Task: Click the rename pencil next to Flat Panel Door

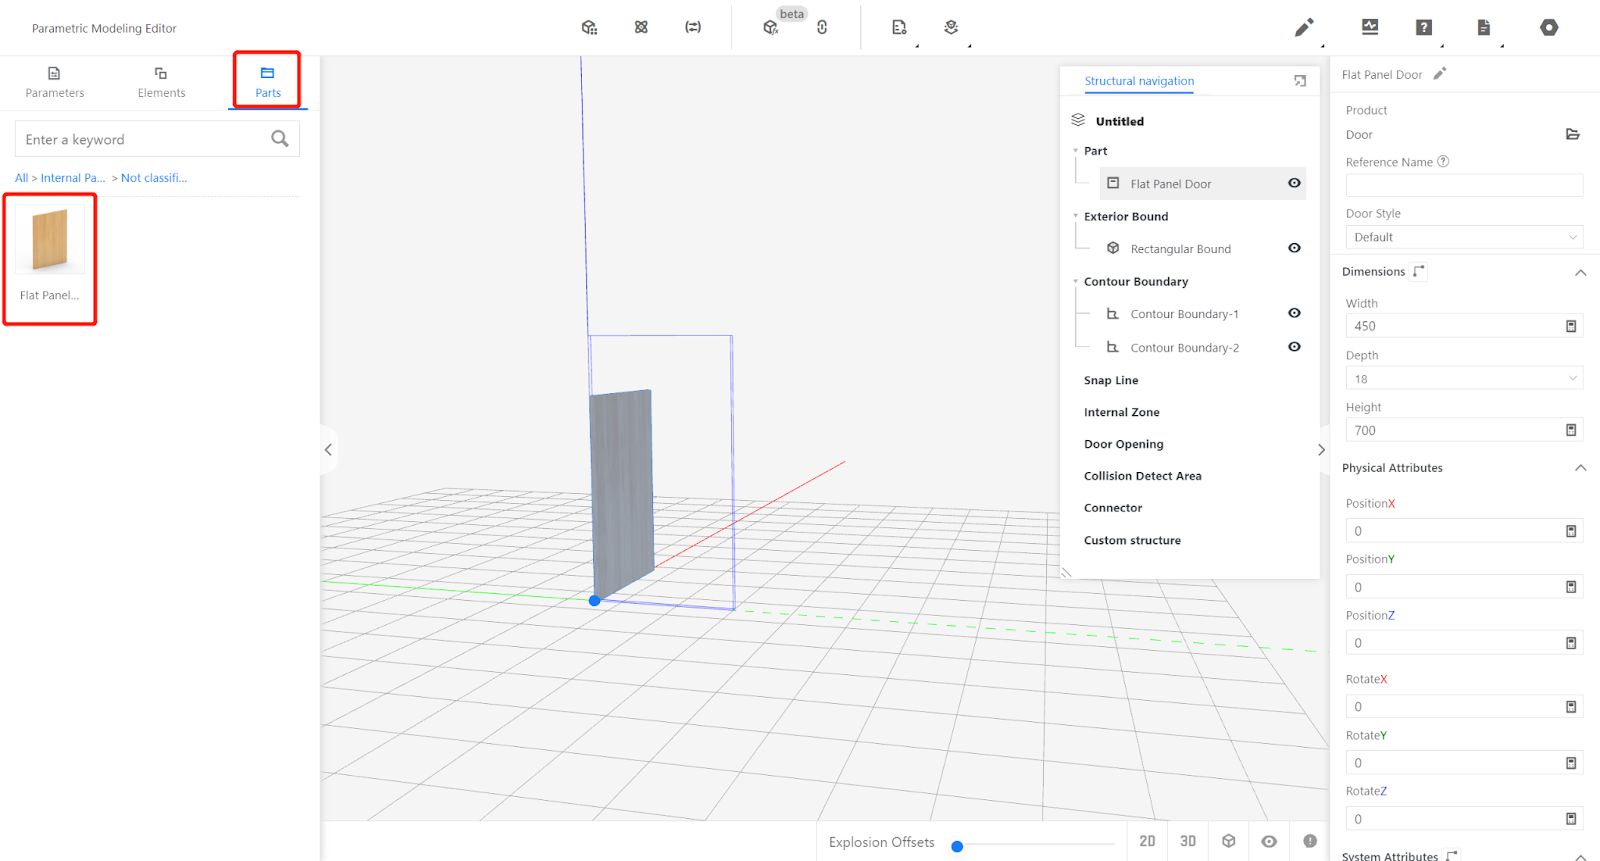Action: 1440,74
